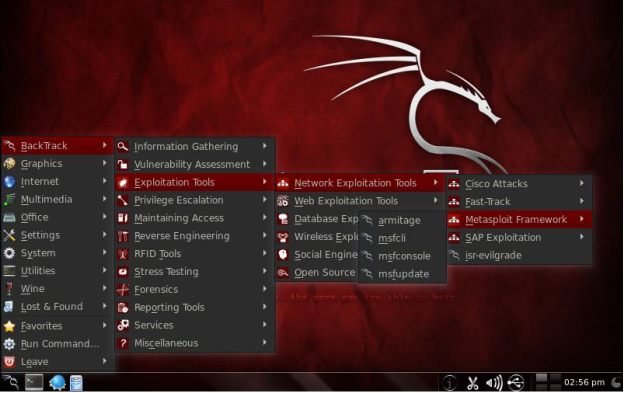Open the terminal from the taskbar
This screenshot has width=624, height=393.
pos(34,383)
